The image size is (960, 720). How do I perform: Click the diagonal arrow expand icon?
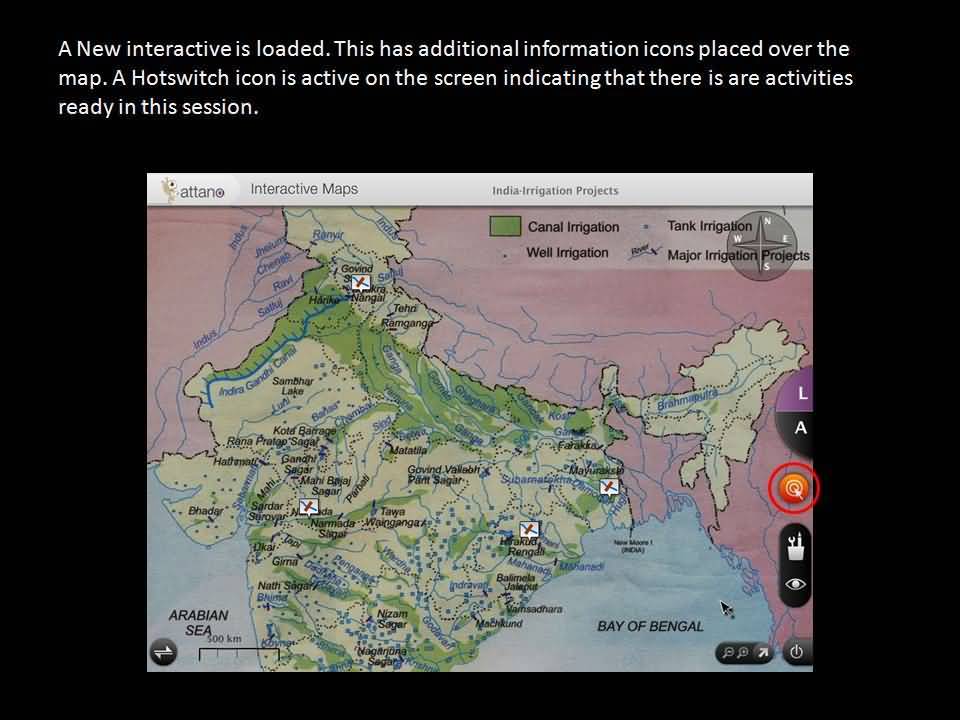click(x=762, y=653)
